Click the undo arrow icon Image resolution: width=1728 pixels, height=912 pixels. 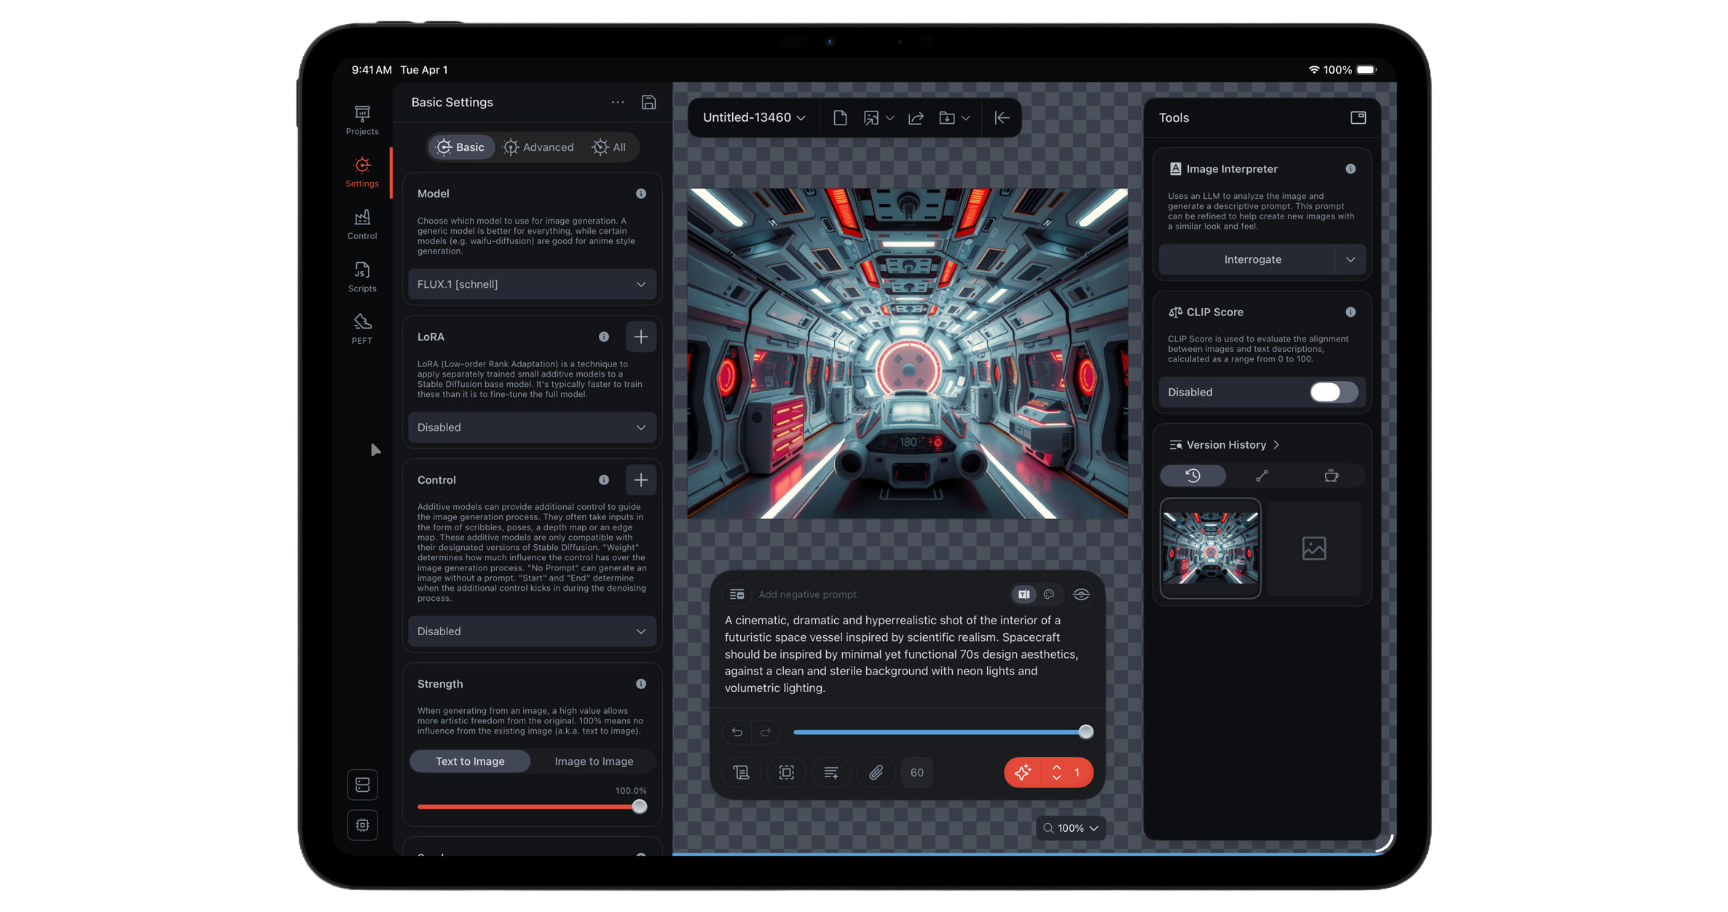point(737,732)
